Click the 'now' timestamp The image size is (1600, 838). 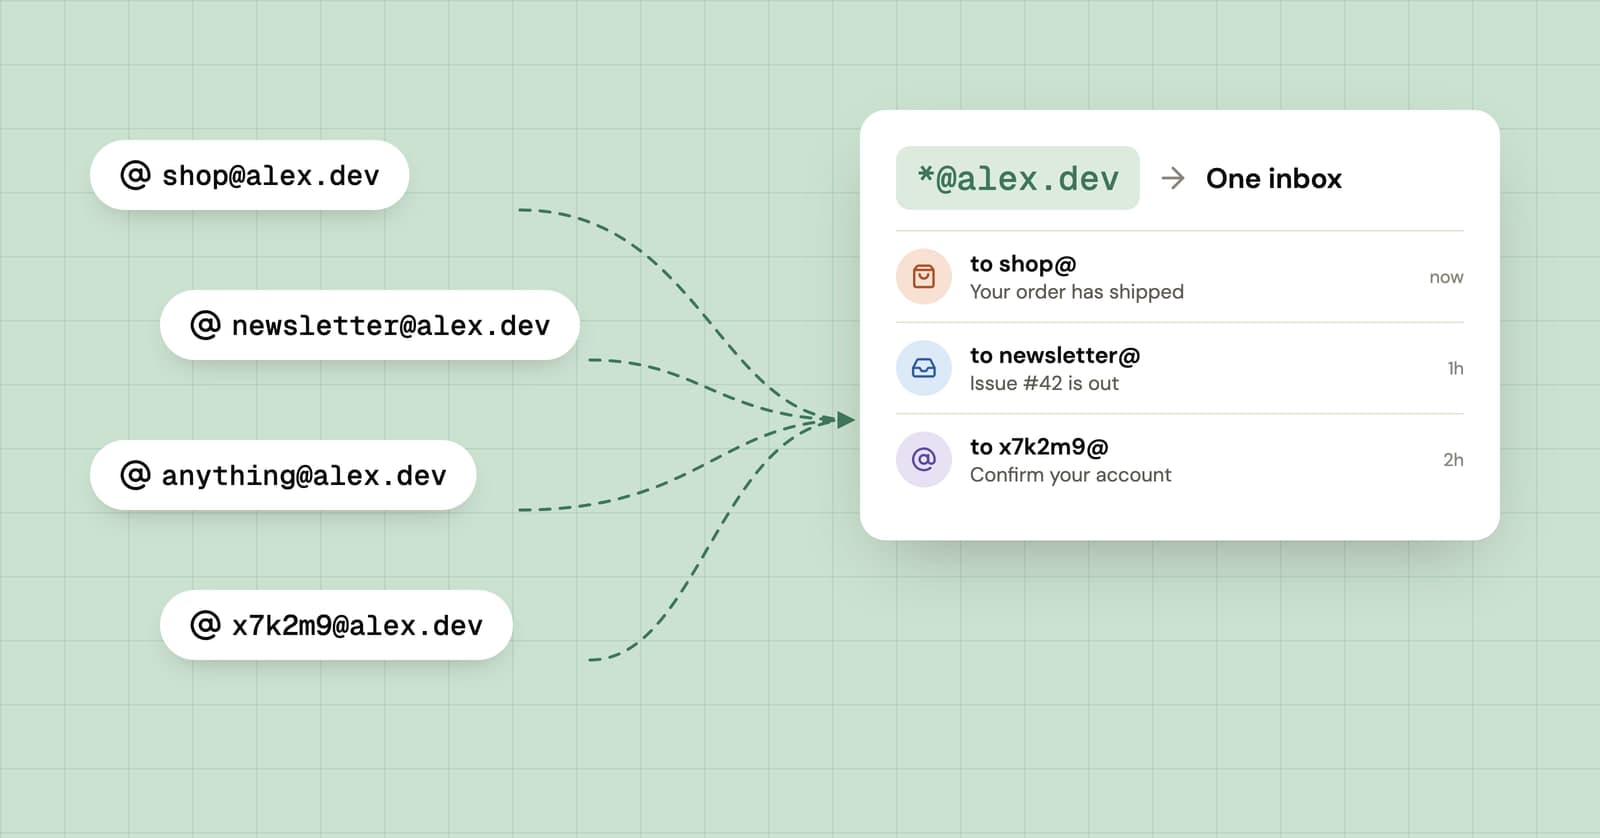[1446, 277]
